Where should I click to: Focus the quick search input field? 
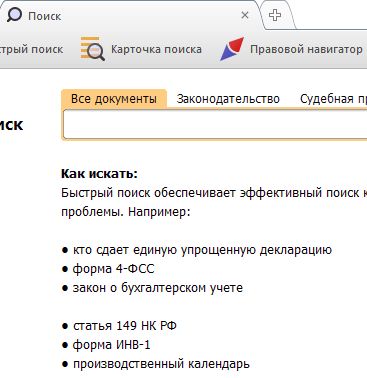tap(215, 124)
